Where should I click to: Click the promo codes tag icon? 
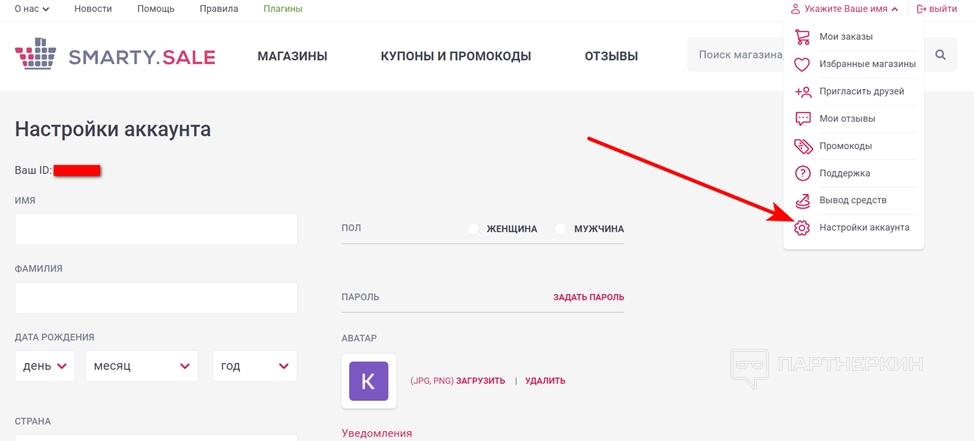(x=802, y=146)
